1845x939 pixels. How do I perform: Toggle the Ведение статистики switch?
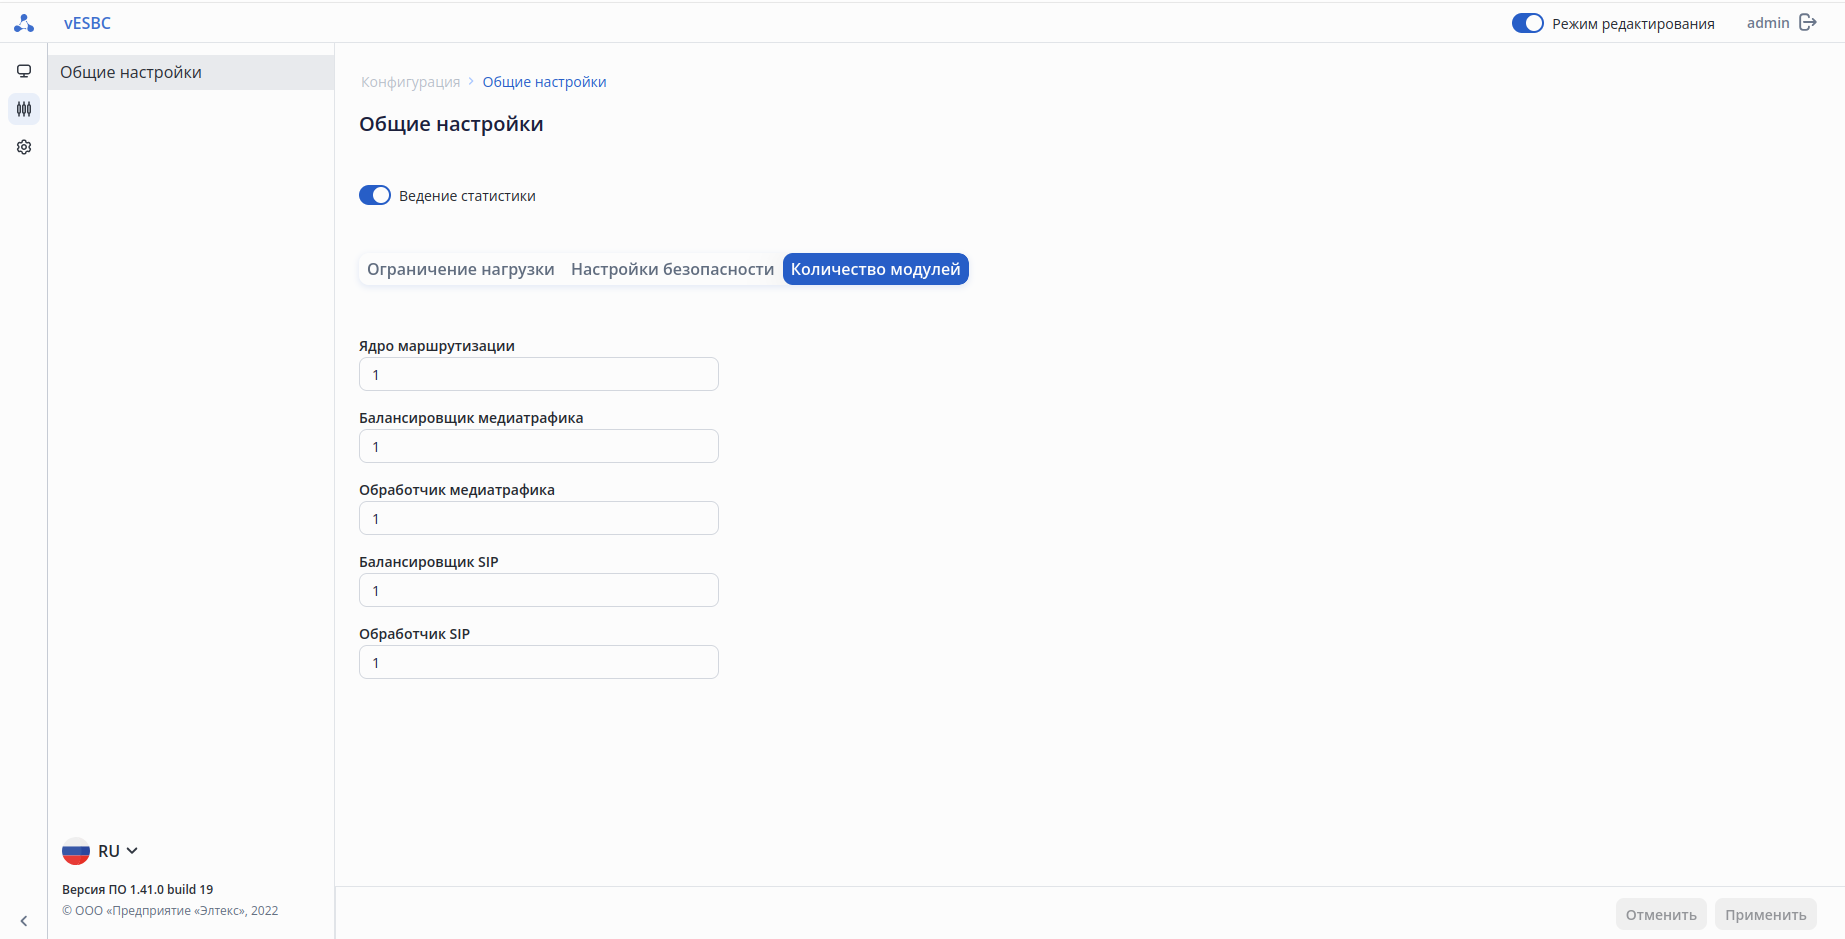[375, 195]
